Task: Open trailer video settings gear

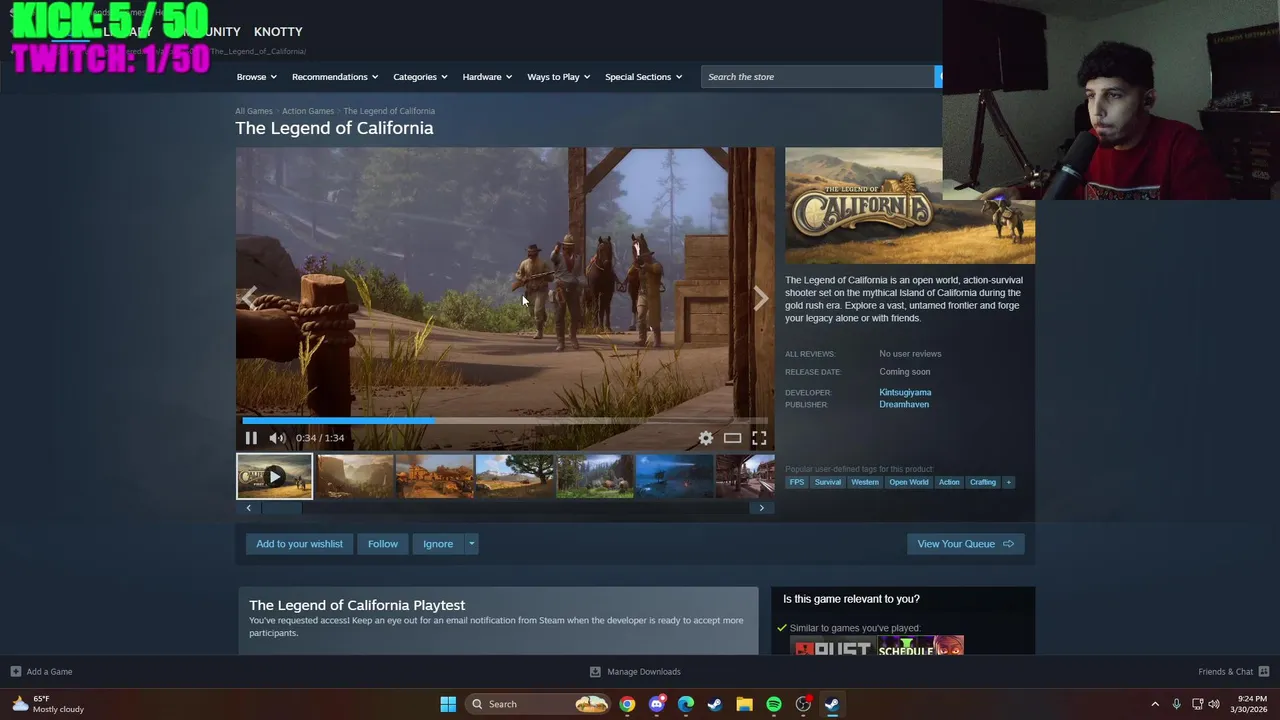Action: 706,438
